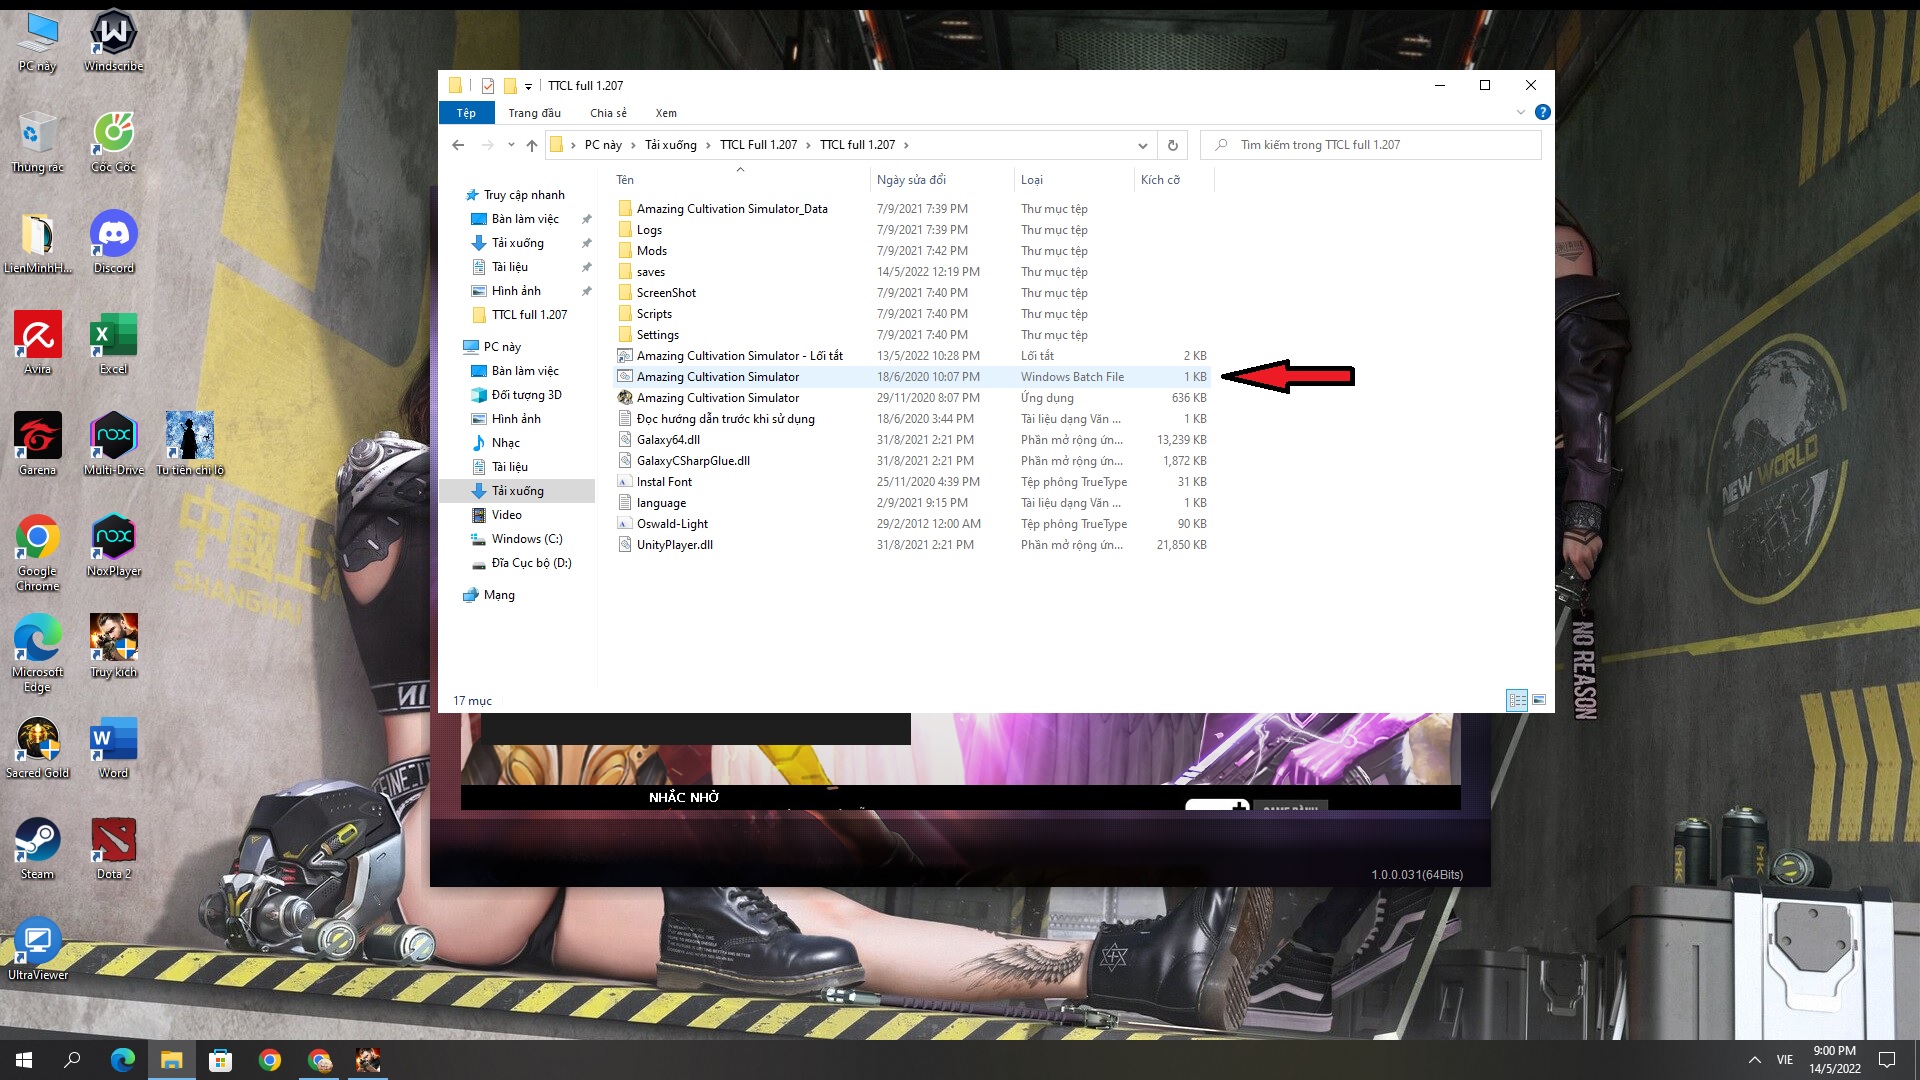Expand the ribbon with the chevron
Image resolution: width=1920 pixels, height=1080 pixels.
point(1521,112)
